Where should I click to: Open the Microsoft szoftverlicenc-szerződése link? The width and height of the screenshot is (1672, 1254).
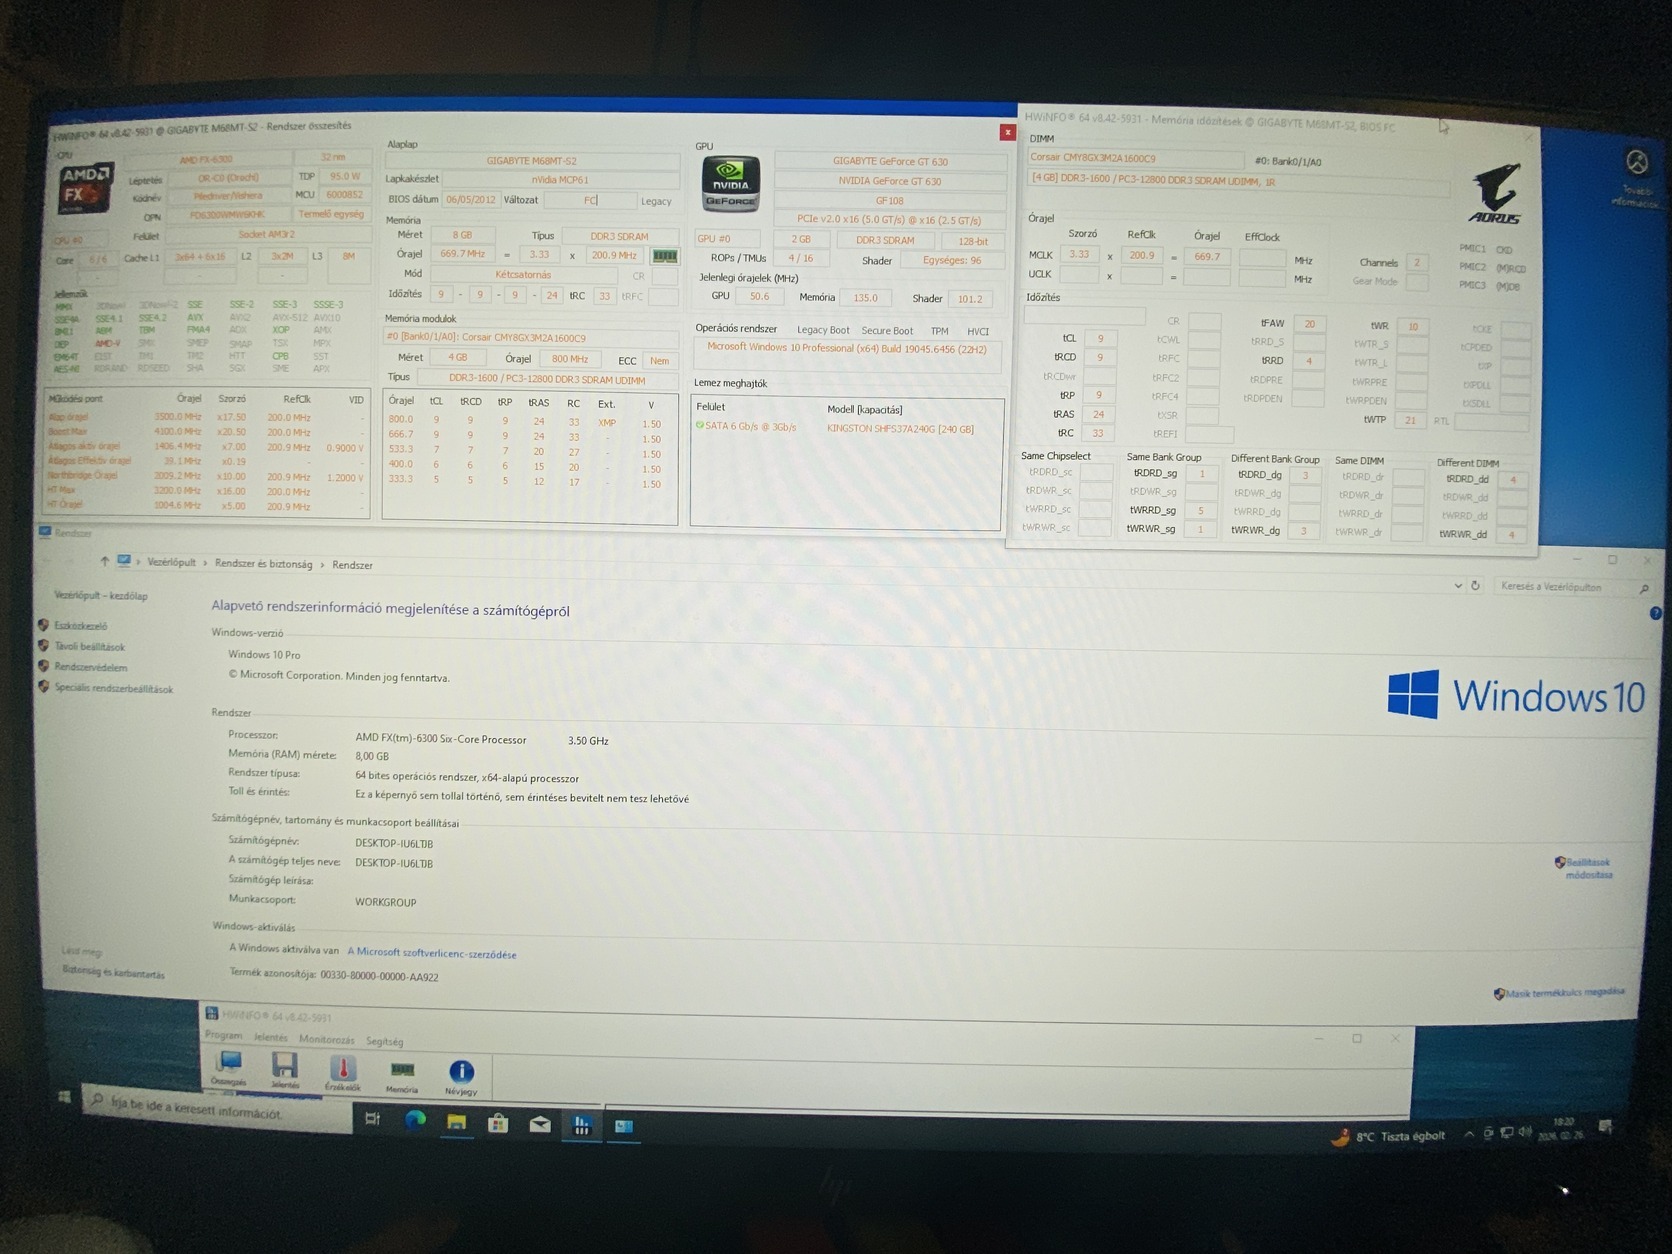[x=432, y=953]
